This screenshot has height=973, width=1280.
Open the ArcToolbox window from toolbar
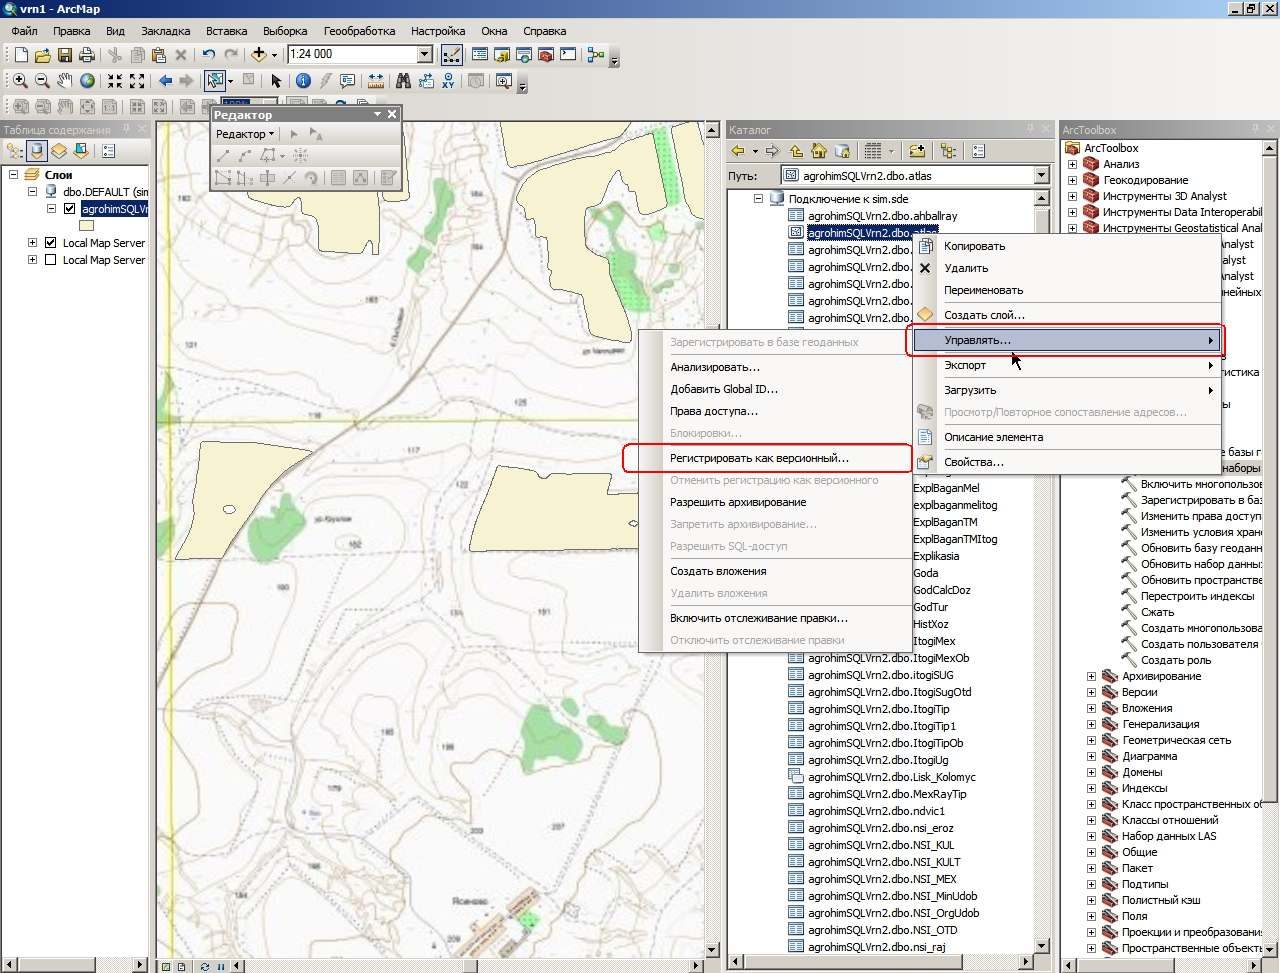545,55
